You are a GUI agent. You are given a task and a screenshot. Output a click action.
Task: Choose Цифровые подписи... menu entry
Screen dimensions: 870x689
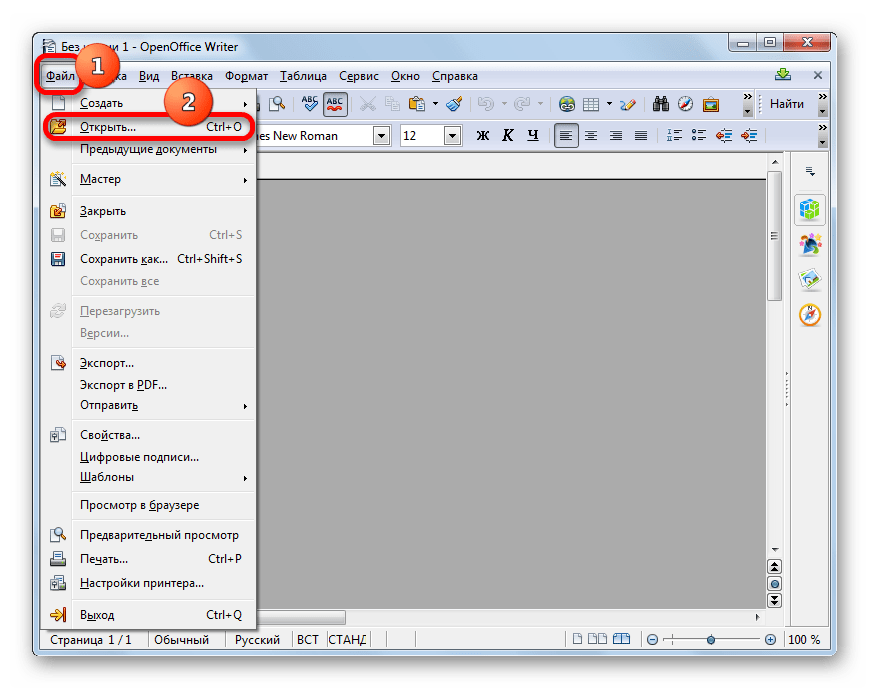click(149, 457)
